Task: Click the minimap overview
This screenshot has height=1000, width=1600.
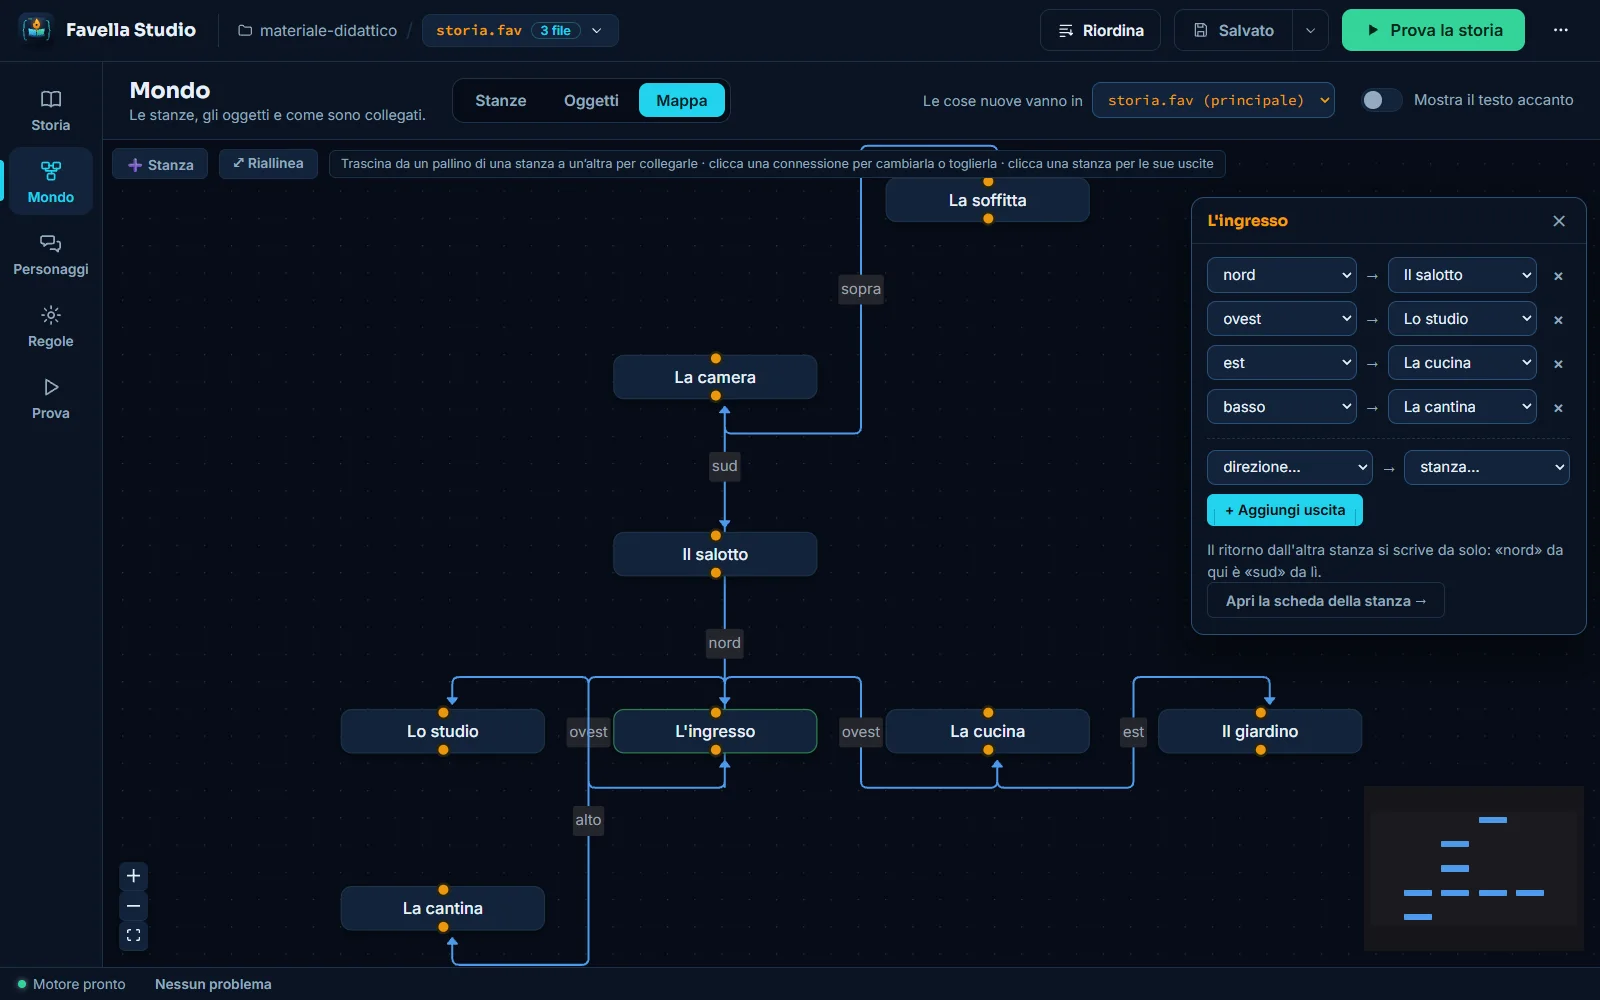Action: [x=1474, y=868]
